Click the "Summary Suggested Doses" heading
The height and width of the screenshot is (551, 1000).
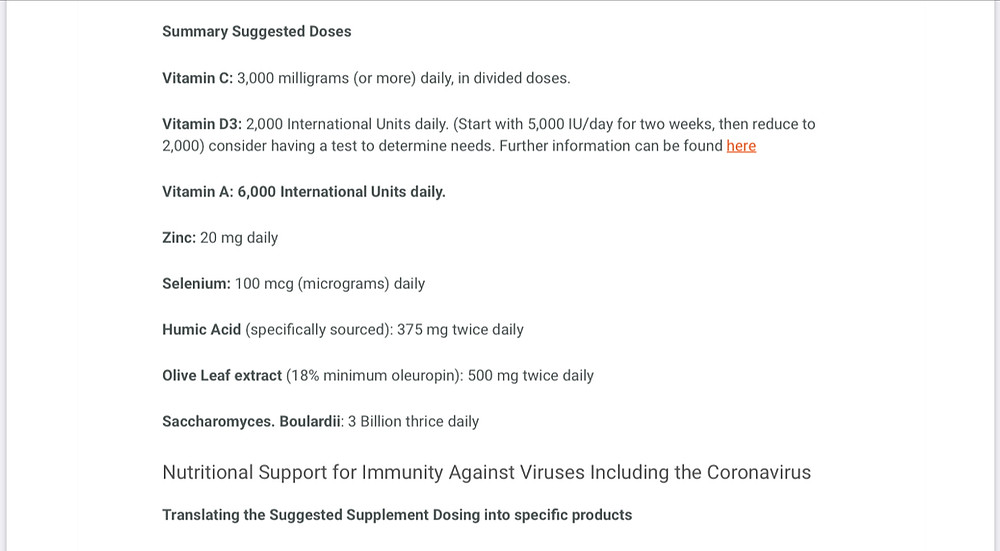point(256,31)
